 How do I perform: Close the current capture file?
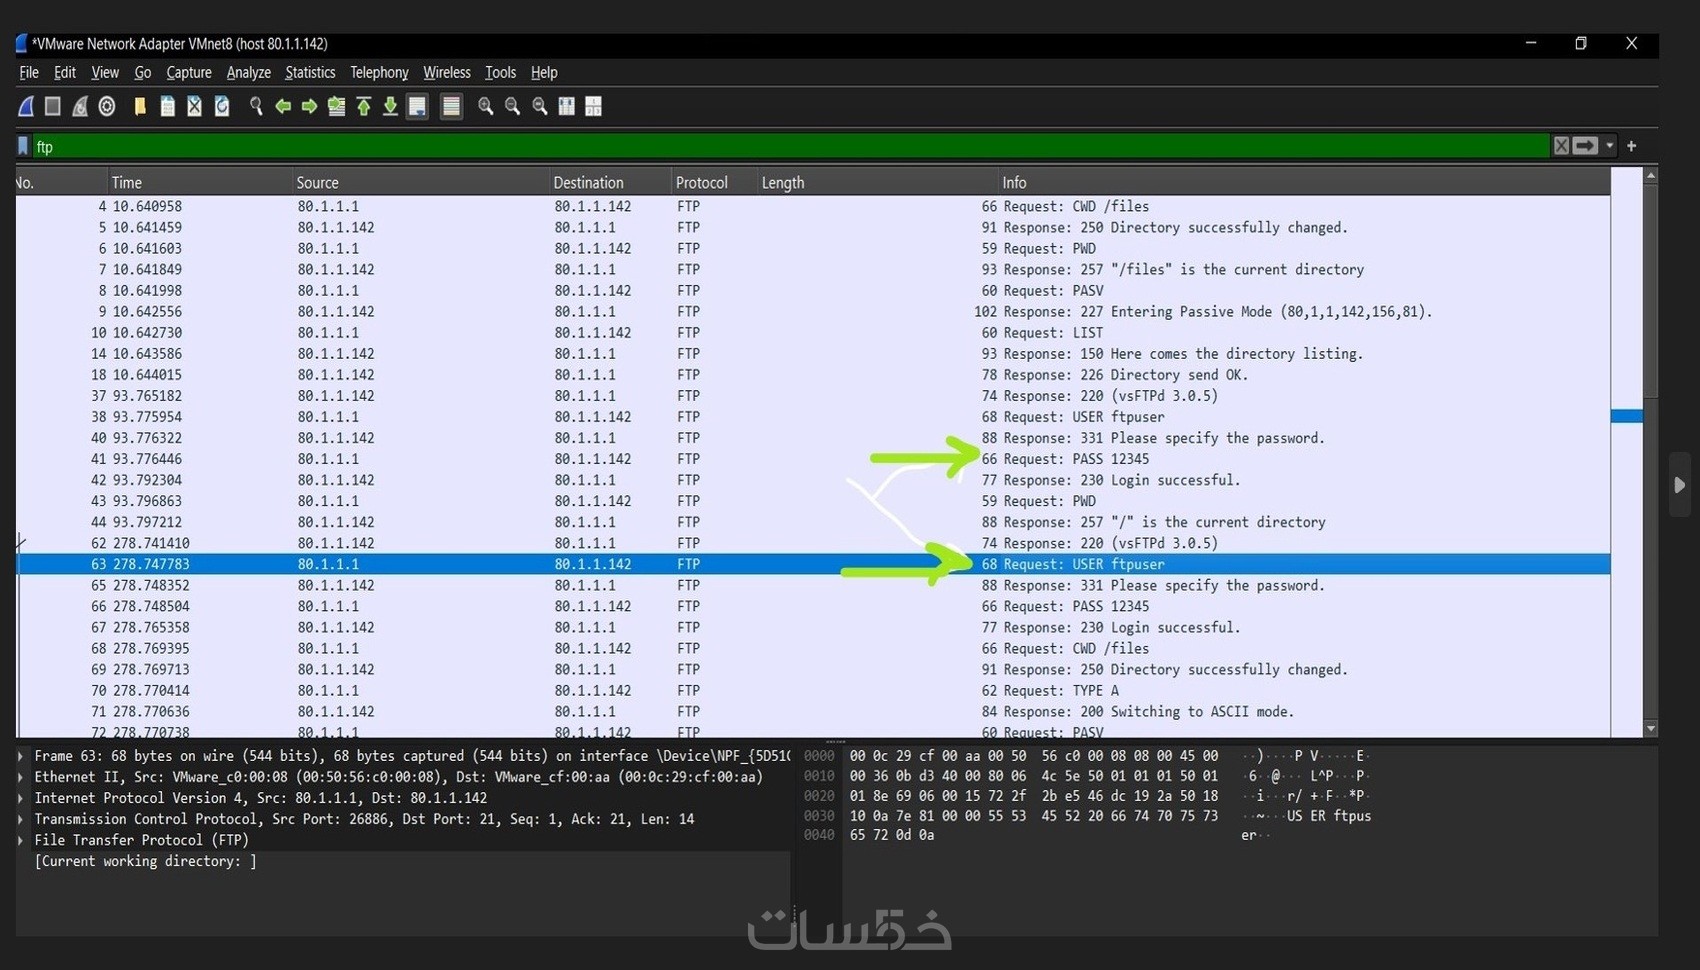(x=195, y=106)
